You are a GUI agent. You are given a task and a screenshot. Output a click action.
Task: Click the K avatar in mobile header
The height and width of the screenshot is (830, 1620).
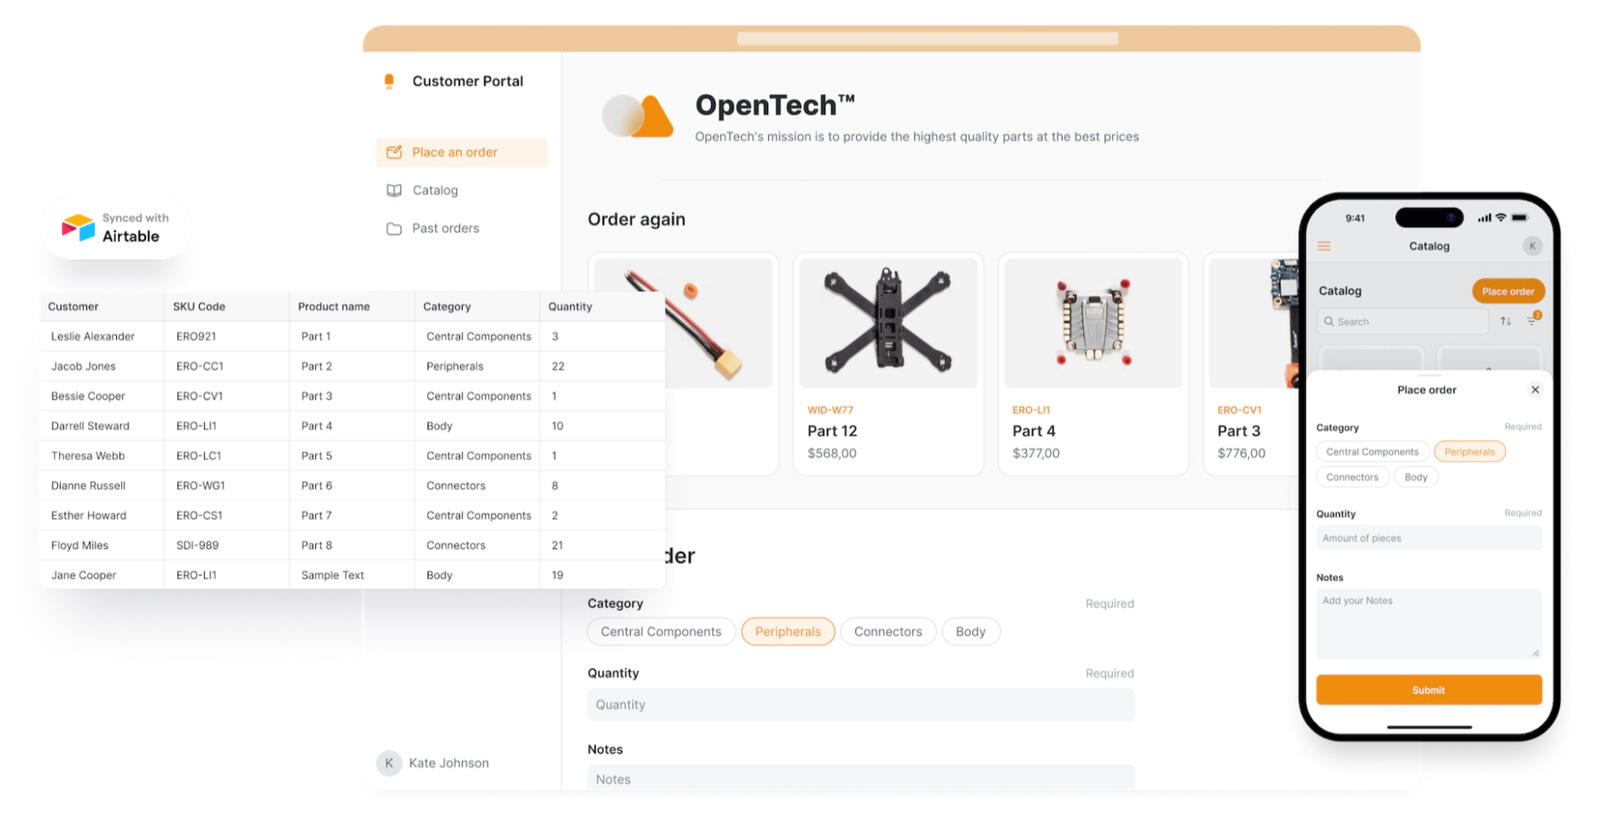[x=1532, y=246]
